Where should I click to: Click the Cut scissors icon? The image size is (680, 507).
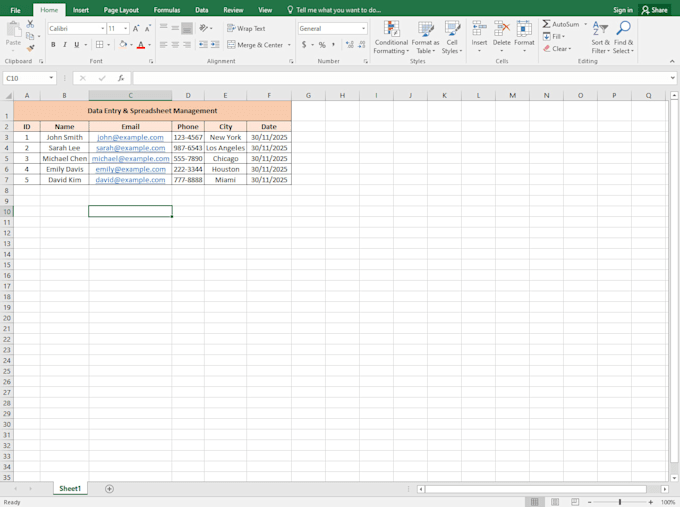pos(30,24)
